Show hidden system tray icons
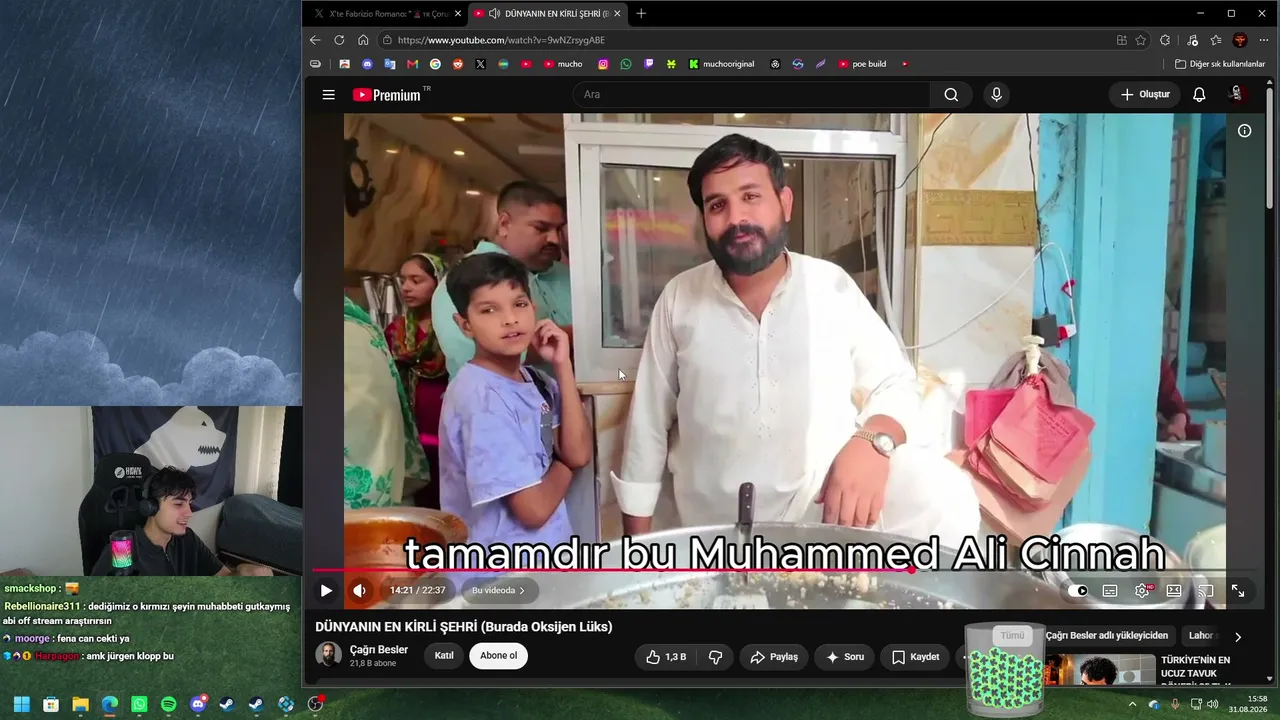 pos(1133,704)
